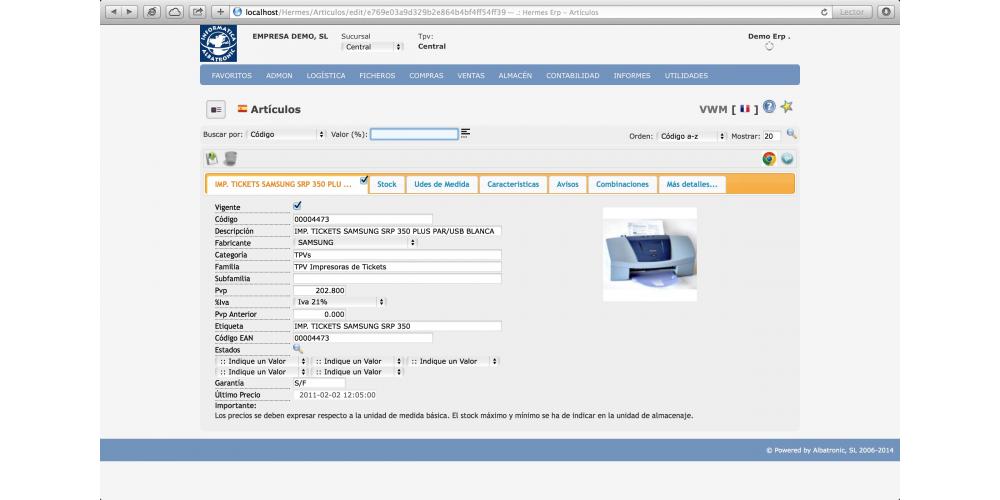Open the %Iva 'Iva 21%' dropdown
This screenshot has height=500, width=1000.
point(340,302)
